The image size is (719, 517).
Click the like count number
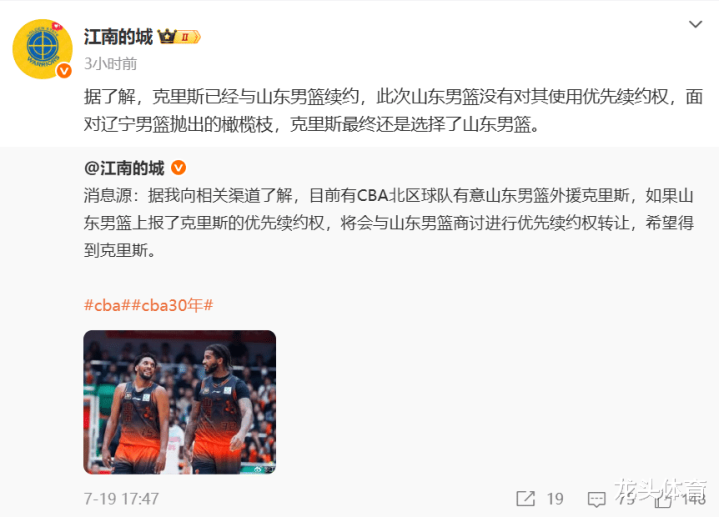[x=692, y=499]
